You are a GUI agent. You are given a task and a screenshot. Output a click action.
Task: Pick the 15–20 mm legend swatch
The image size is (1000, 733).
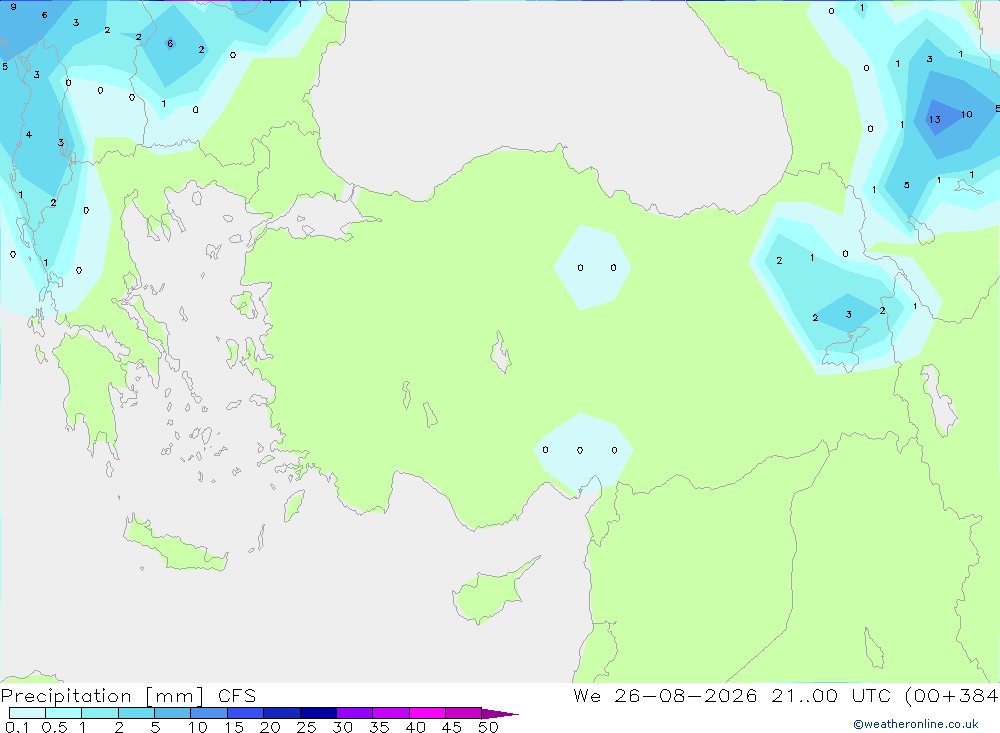(246, 713)
